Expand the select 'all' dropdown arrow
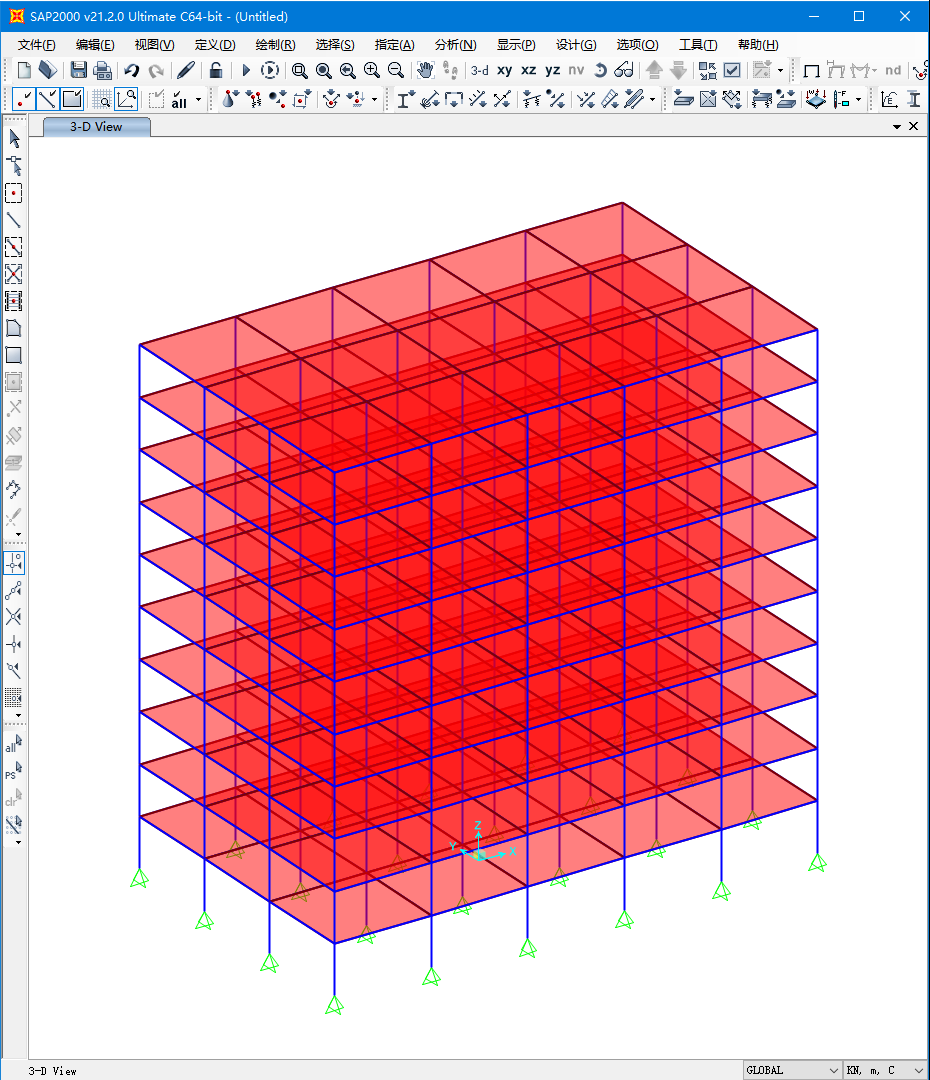 [198, 99]
